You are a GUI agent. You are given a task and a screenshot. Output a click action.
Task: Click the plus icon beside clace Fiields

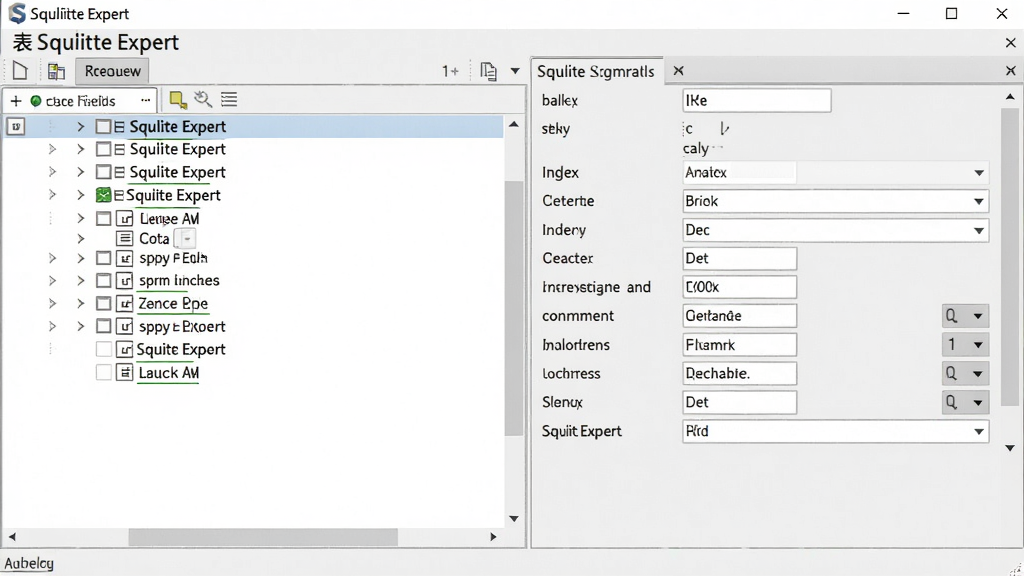(x=16, y=101)
